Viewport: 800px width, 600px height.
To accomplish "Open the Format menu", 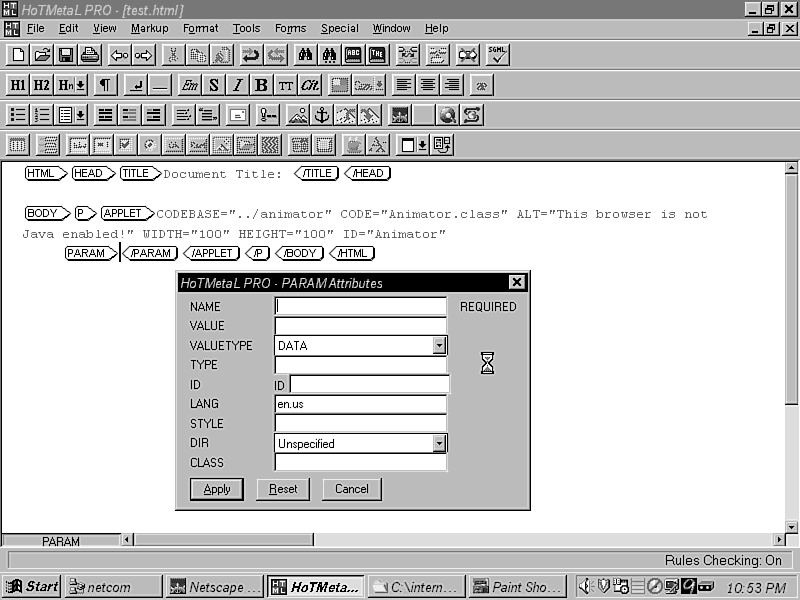I will coord(201,29).
